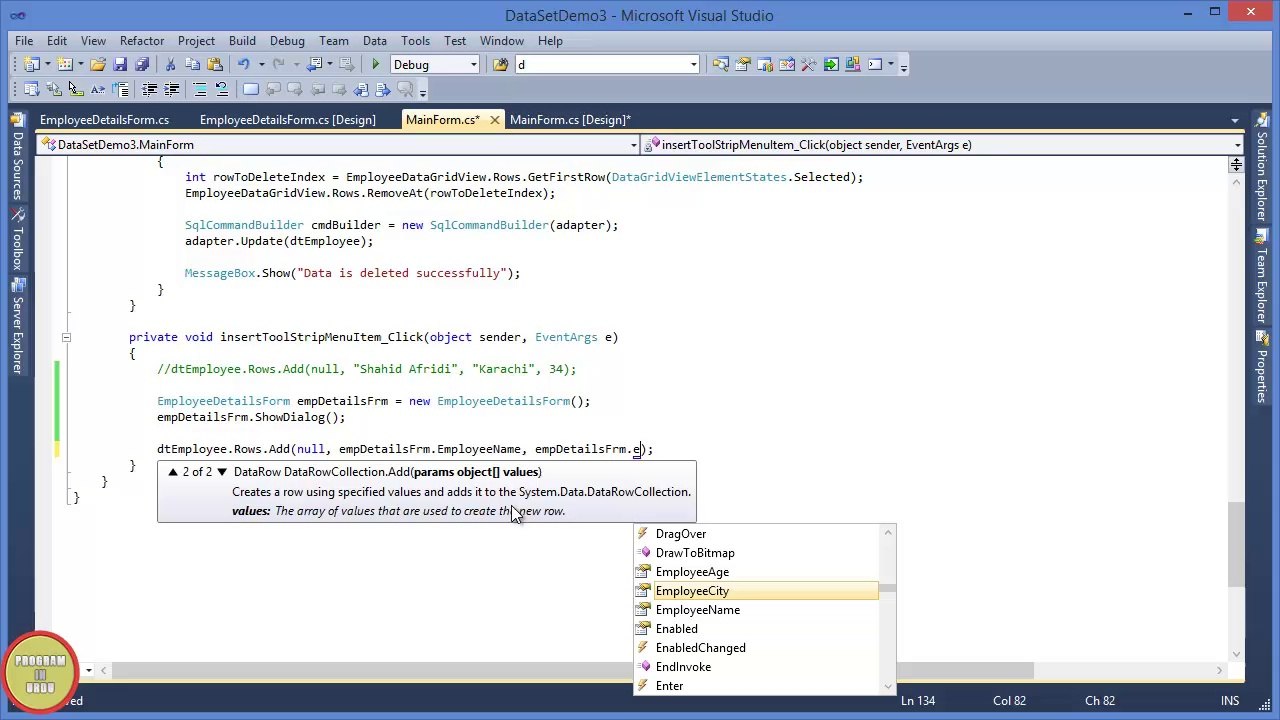
Task: Toggle a bookmark on the current line
Action: click(x=250, y=90)
